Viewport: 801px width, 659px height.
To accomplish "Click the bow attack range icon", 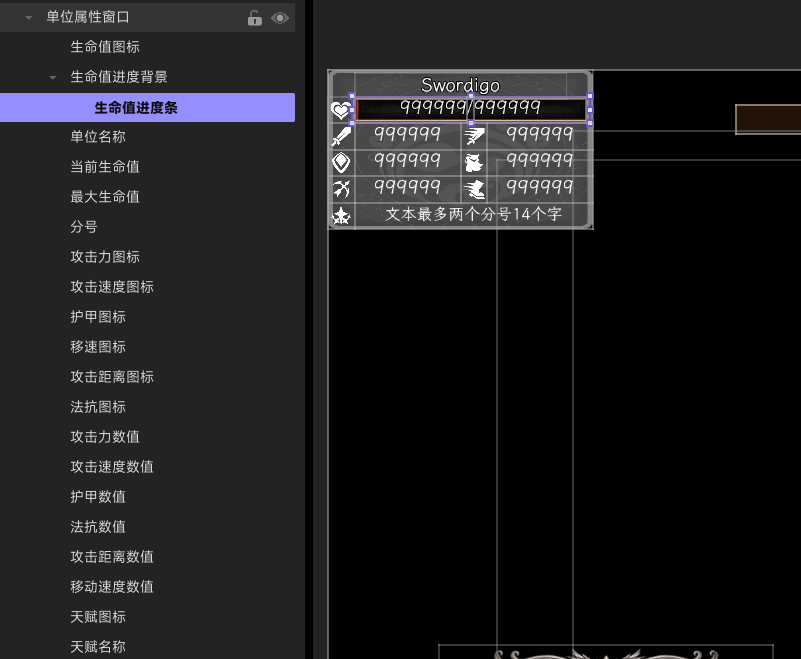I will coord(341,189).
